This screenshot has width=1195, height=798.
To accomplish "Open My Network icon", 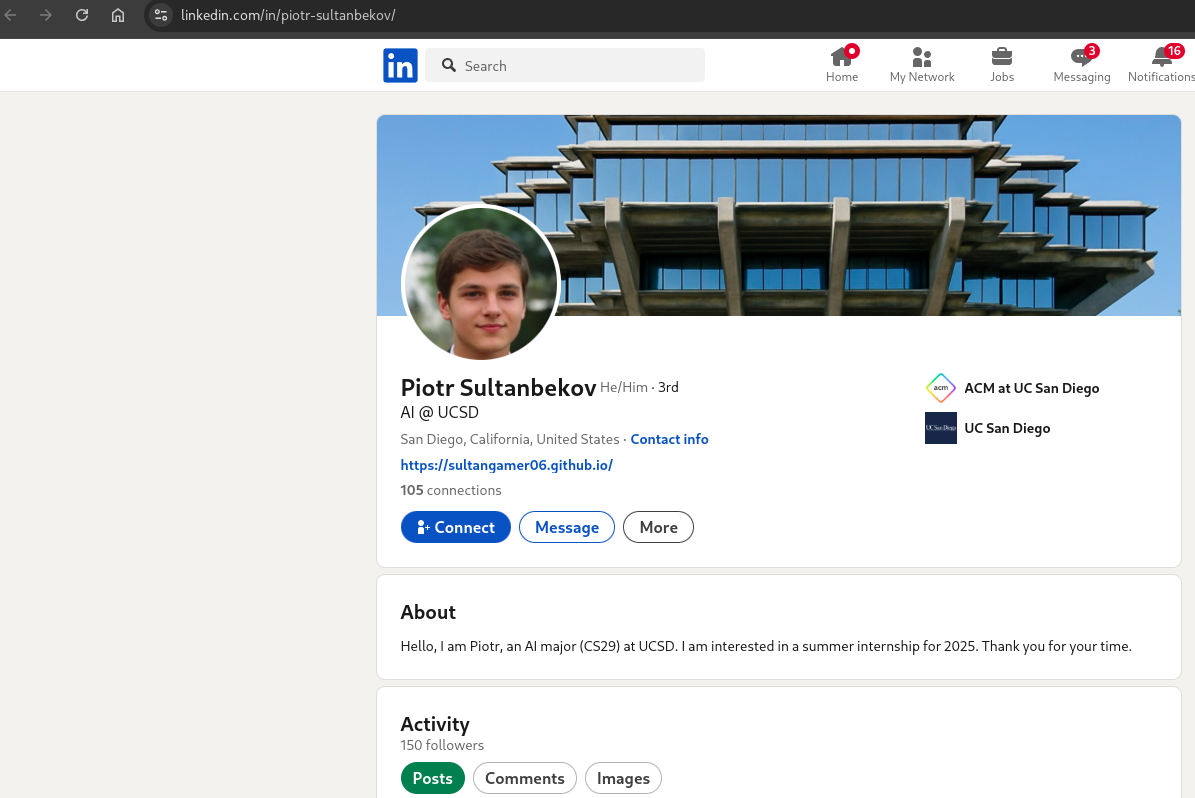I will (922, 58).
